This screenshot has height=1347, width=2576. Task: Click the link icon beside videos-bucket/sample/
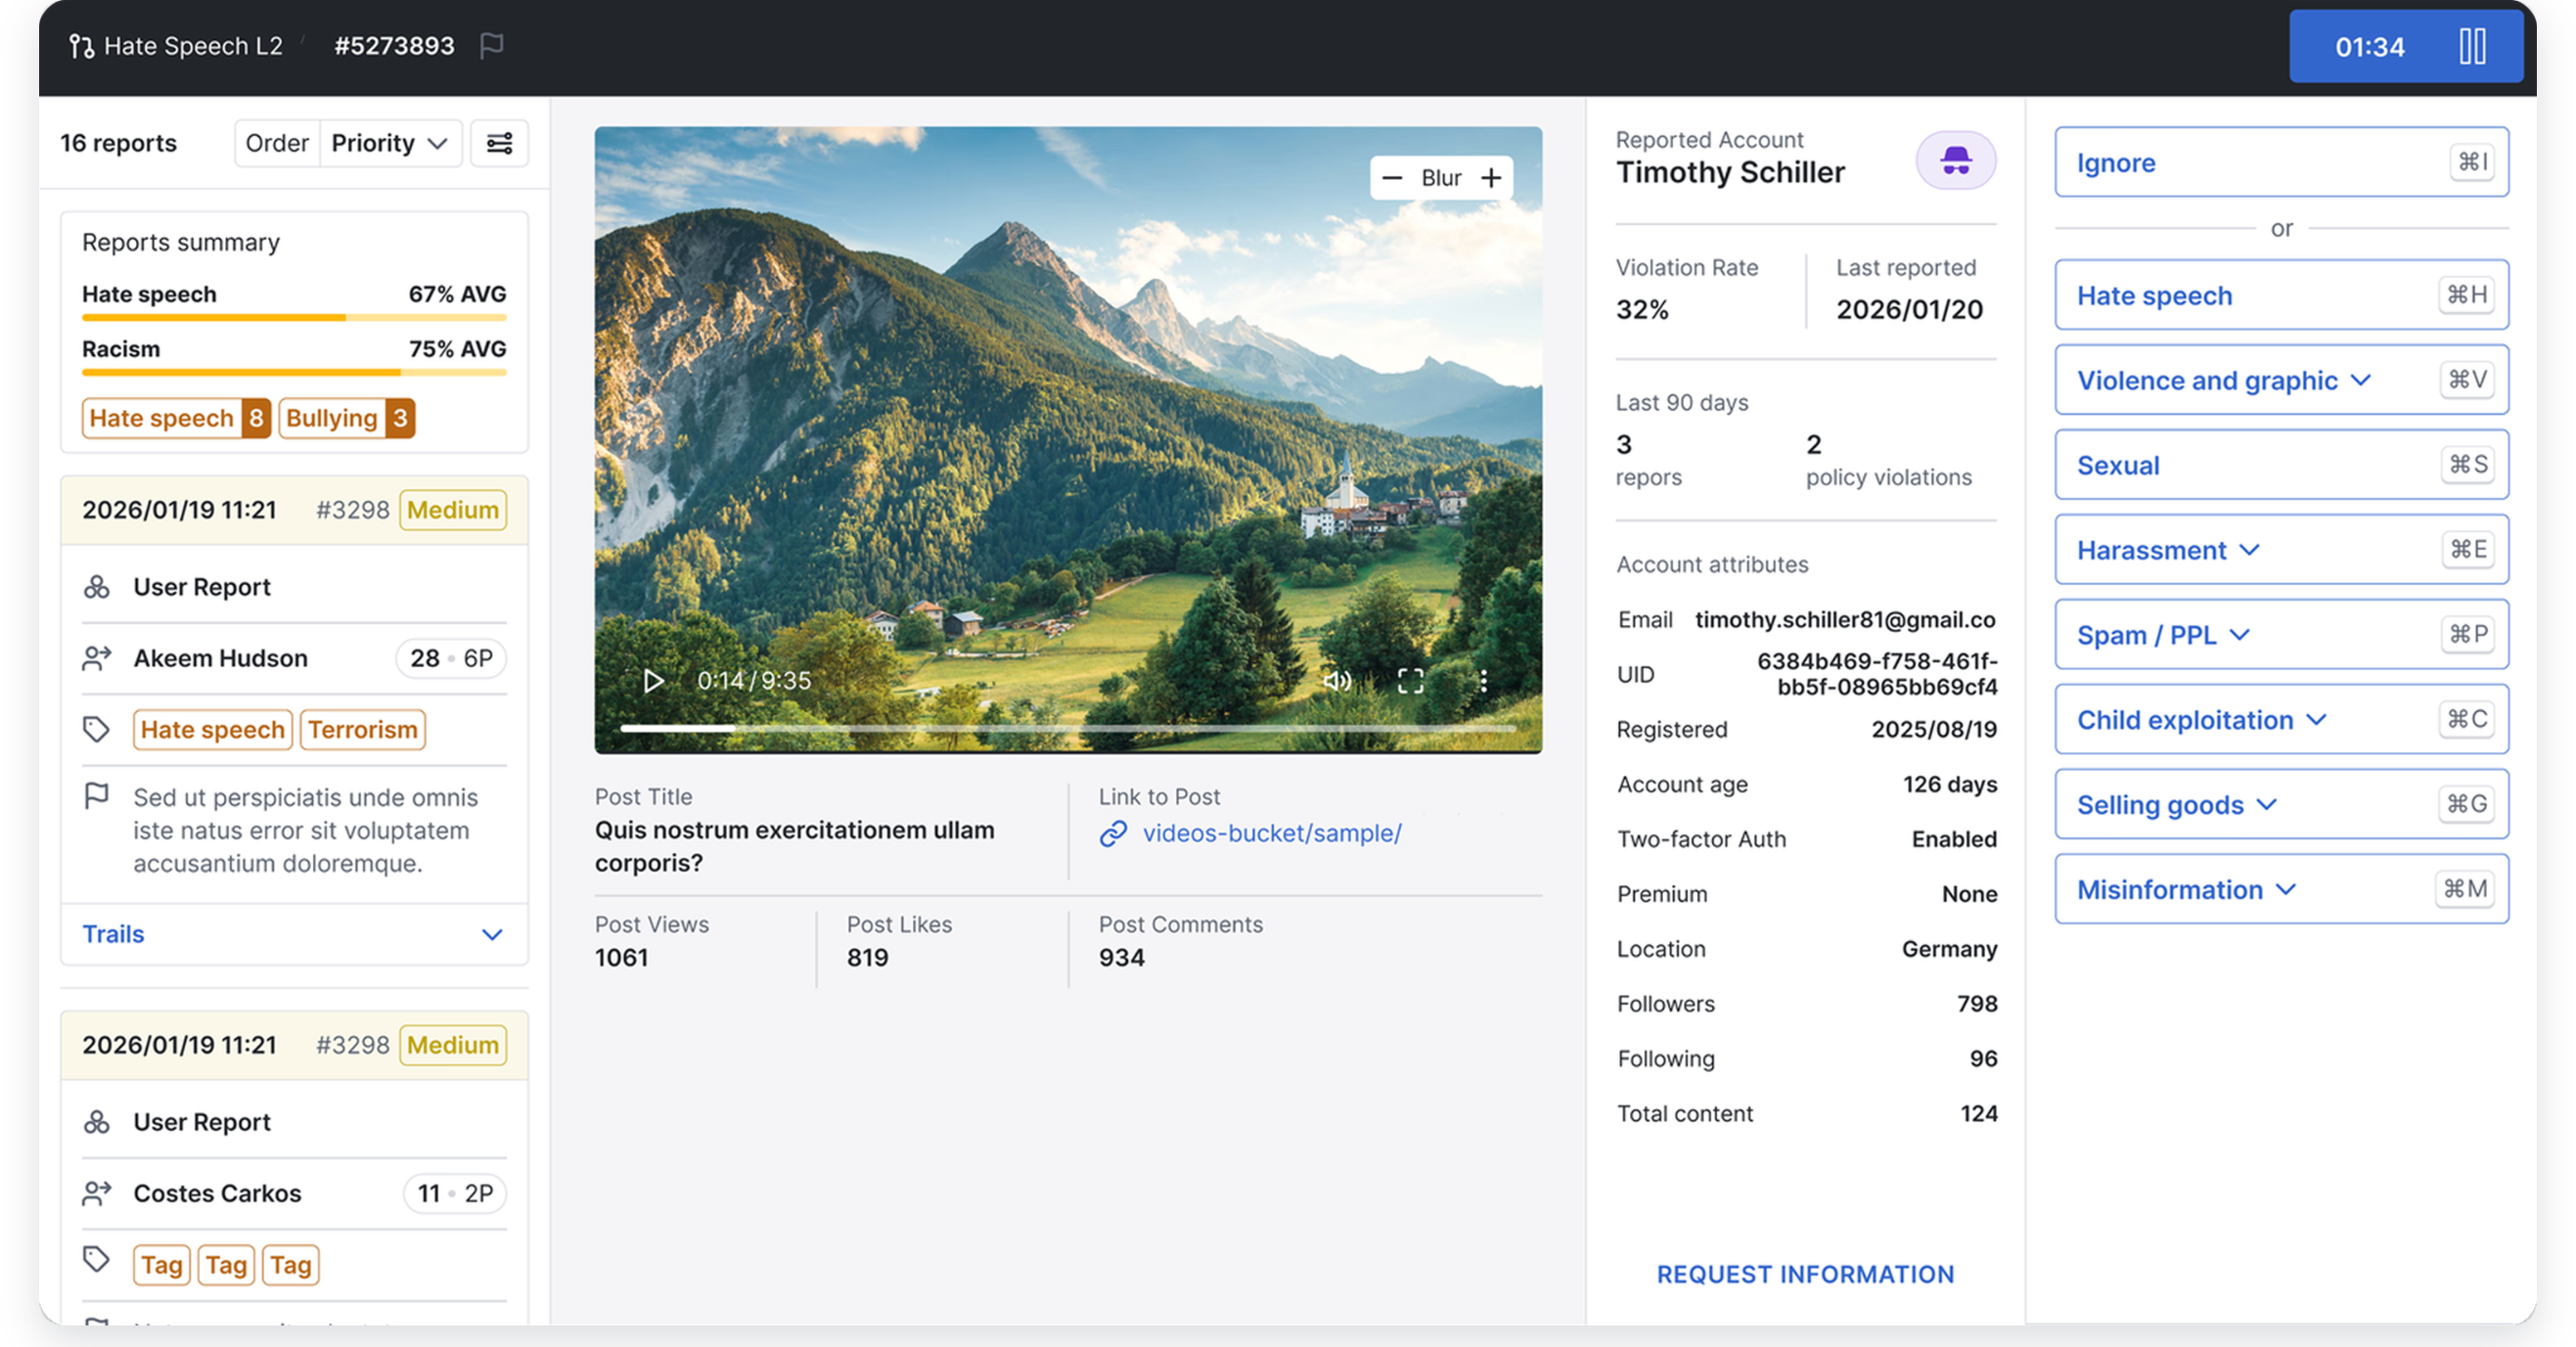[1113, 833]
